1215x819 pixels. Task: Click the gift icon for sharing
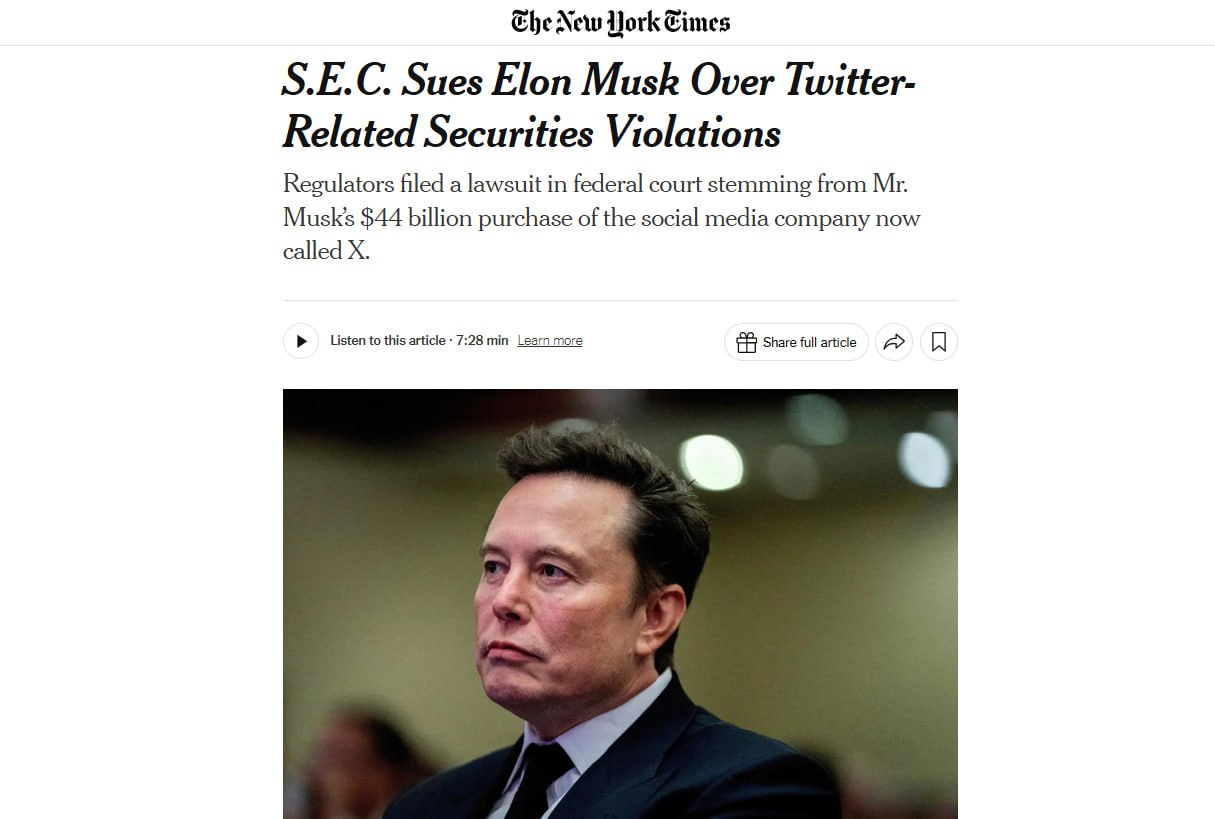[746, 342]
